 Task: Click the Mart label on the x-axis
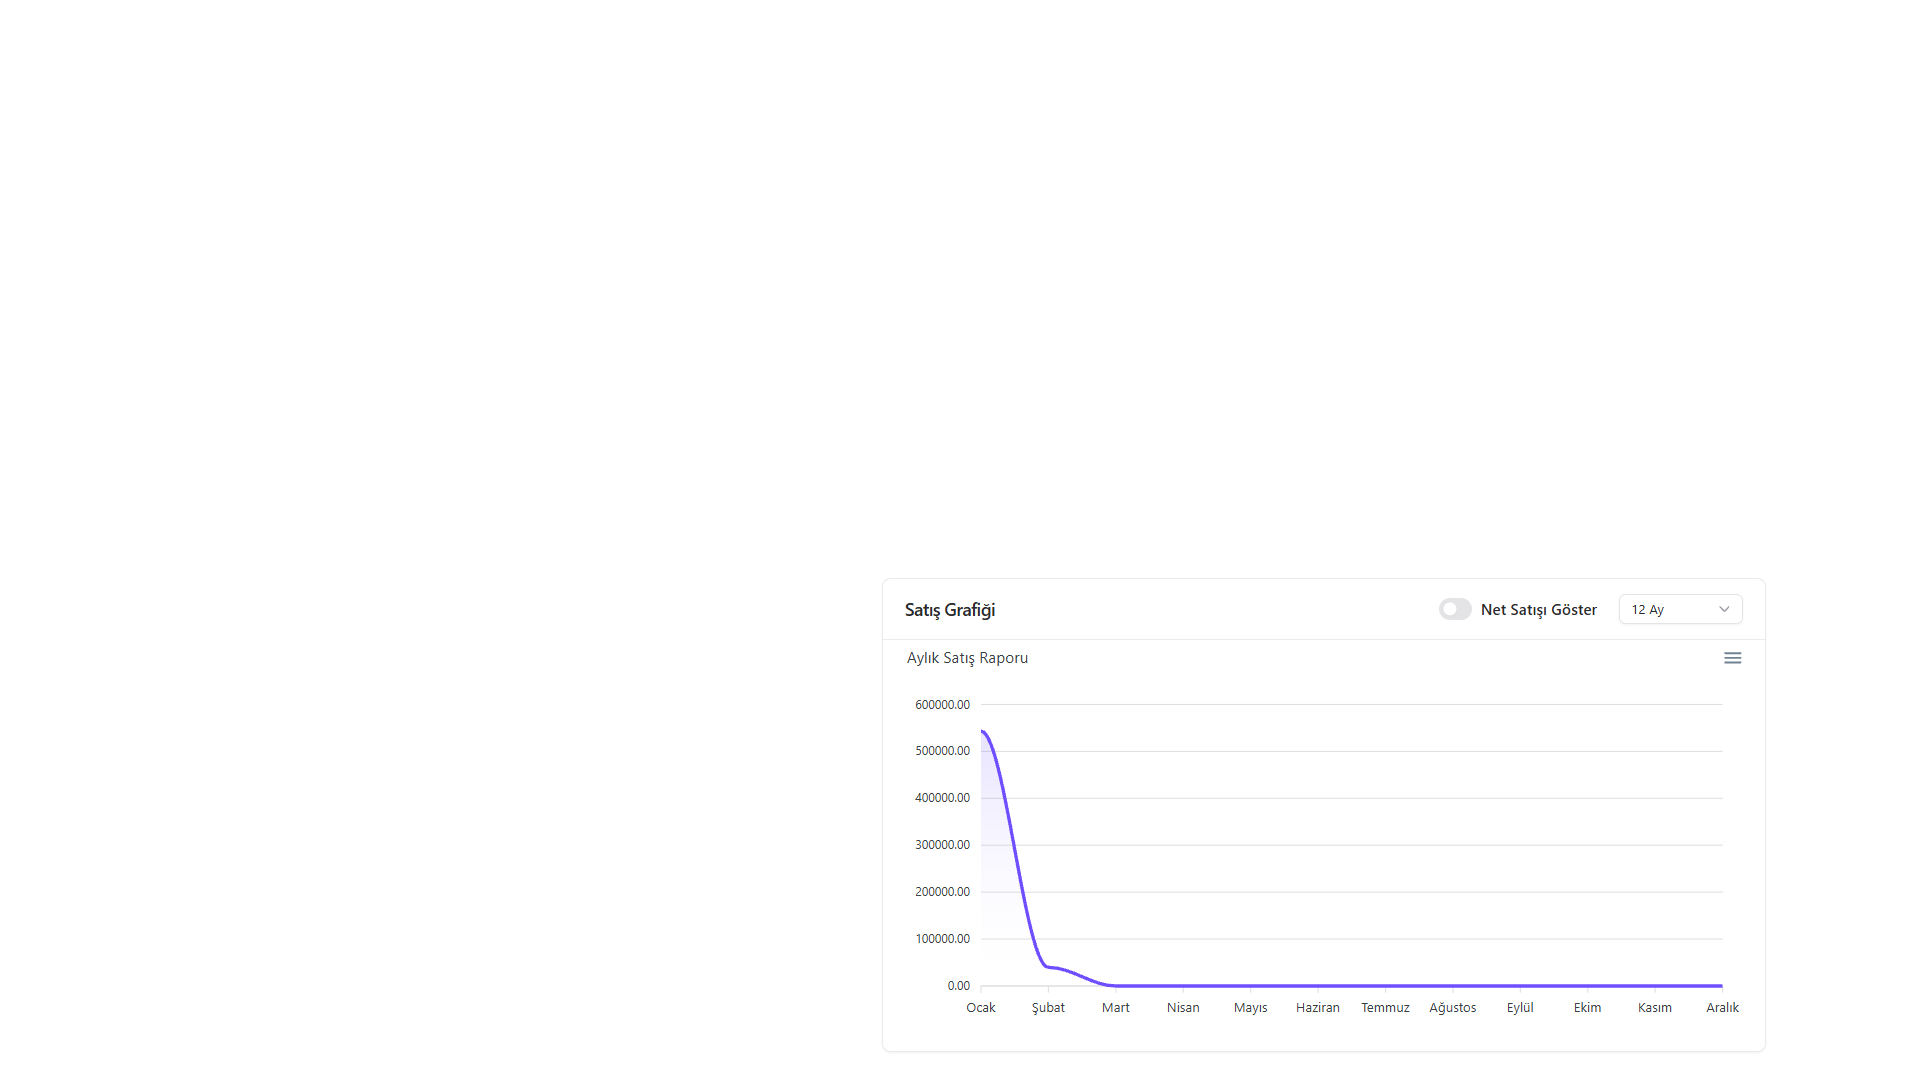tap(1116, 1007)
